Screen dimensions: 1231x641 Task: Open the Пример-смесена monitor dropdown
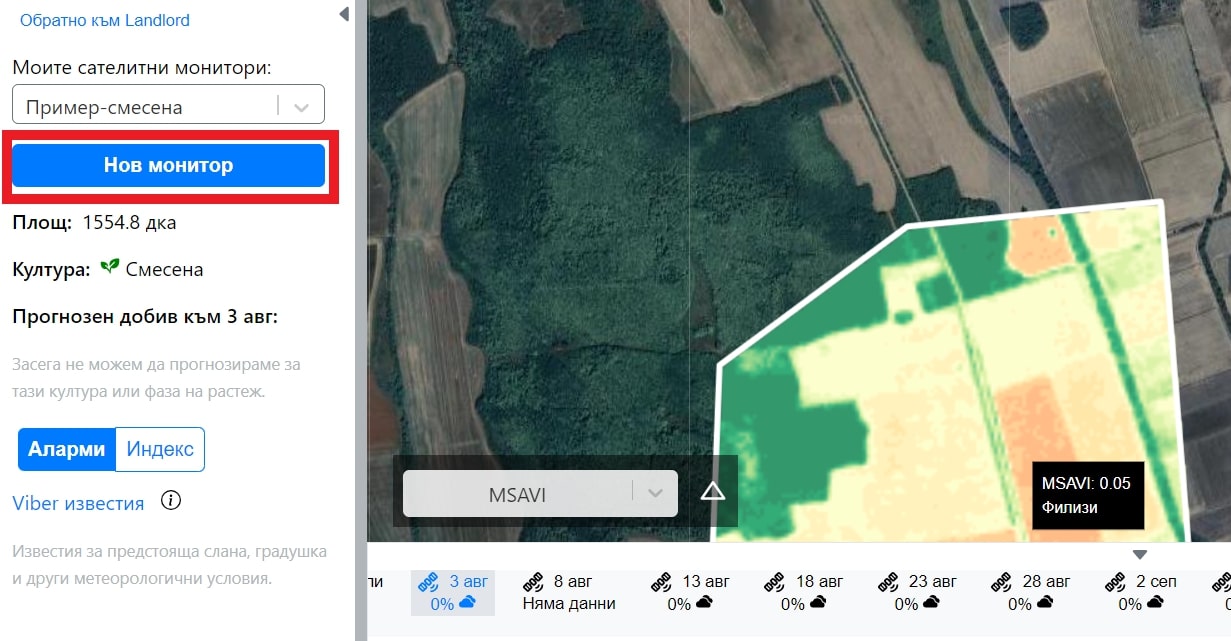click(x=168, y=105)
